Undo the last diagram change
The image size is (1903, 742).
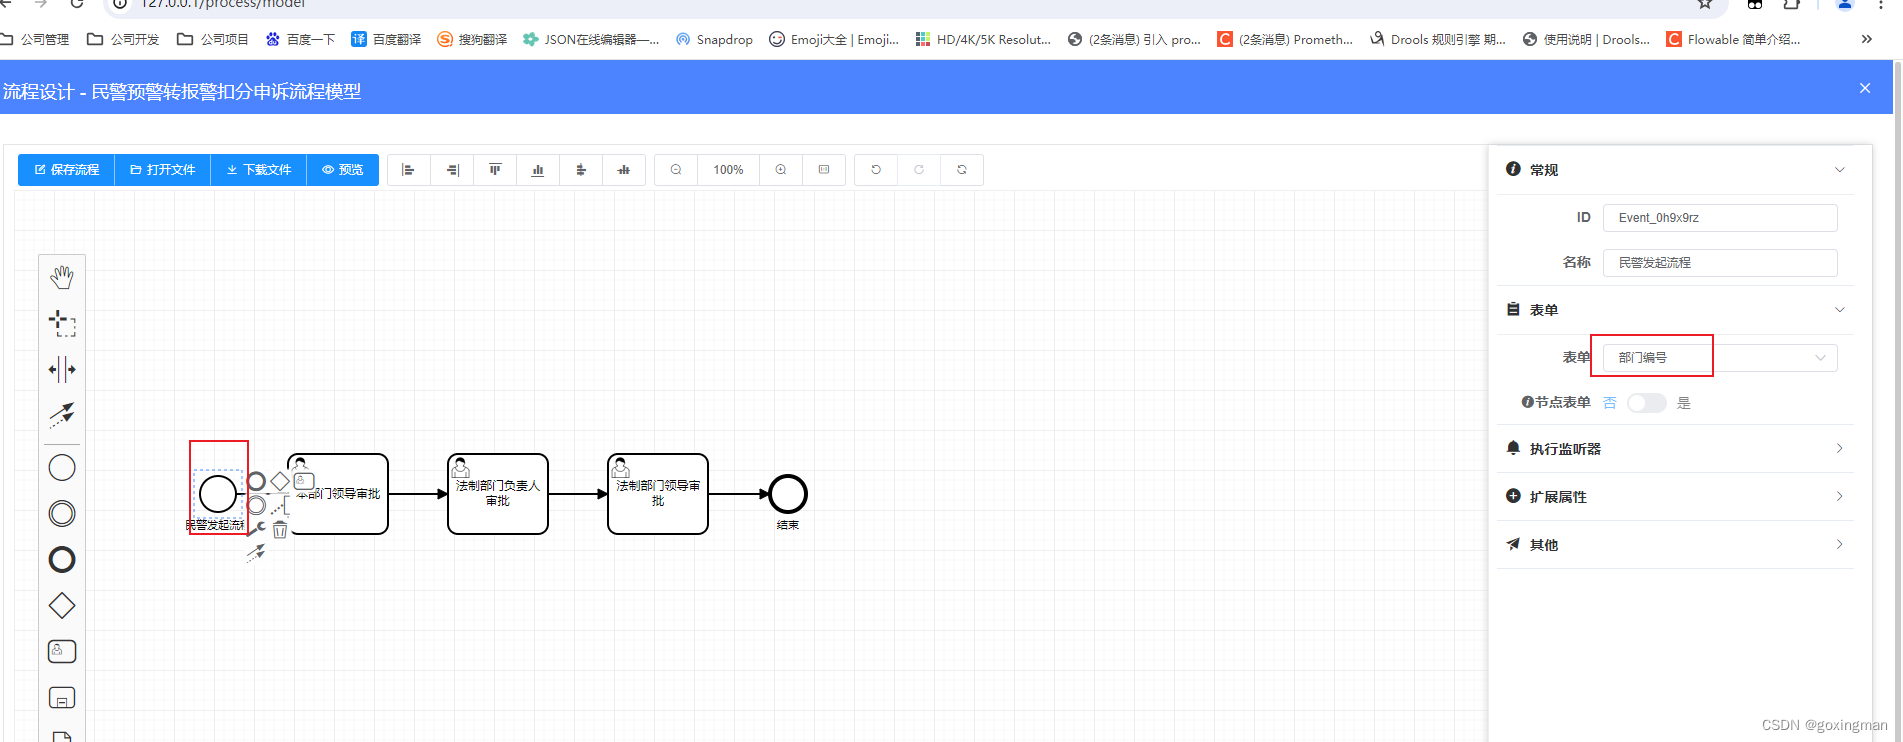pyautogui.click(x=876, y=170)
